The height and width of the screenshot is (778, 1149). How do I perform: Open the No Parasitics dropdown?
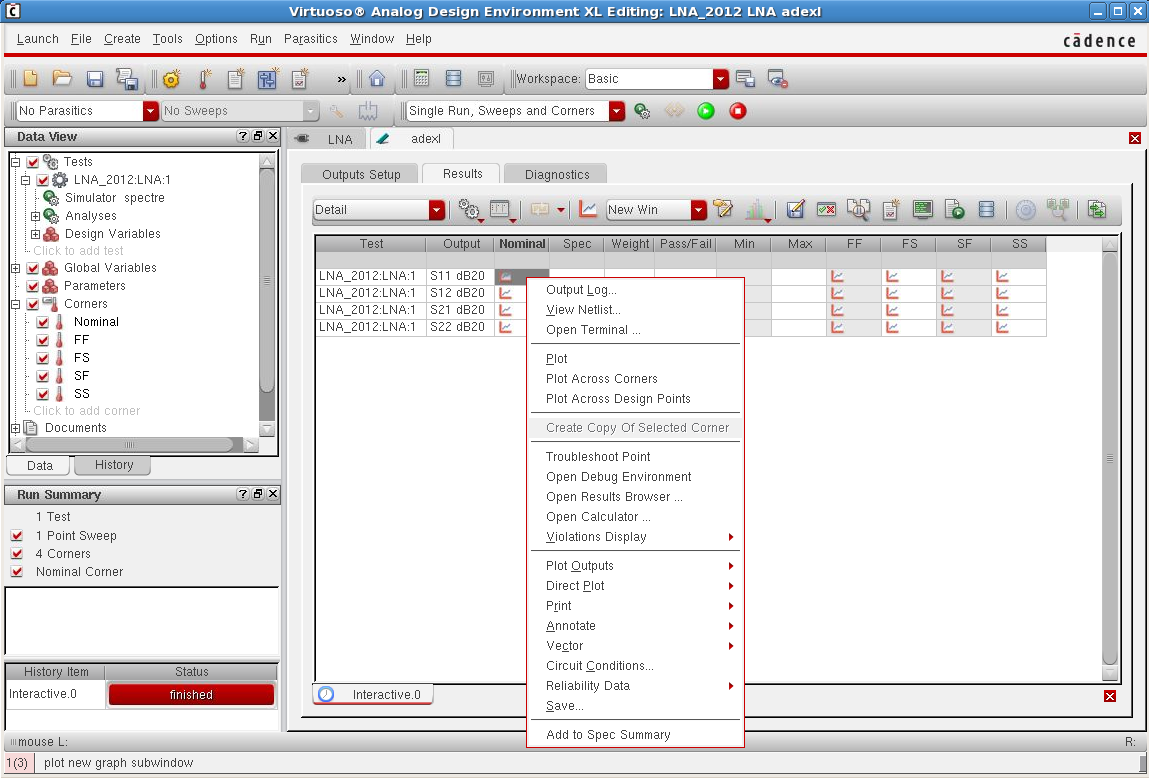(x=151, y=111)
